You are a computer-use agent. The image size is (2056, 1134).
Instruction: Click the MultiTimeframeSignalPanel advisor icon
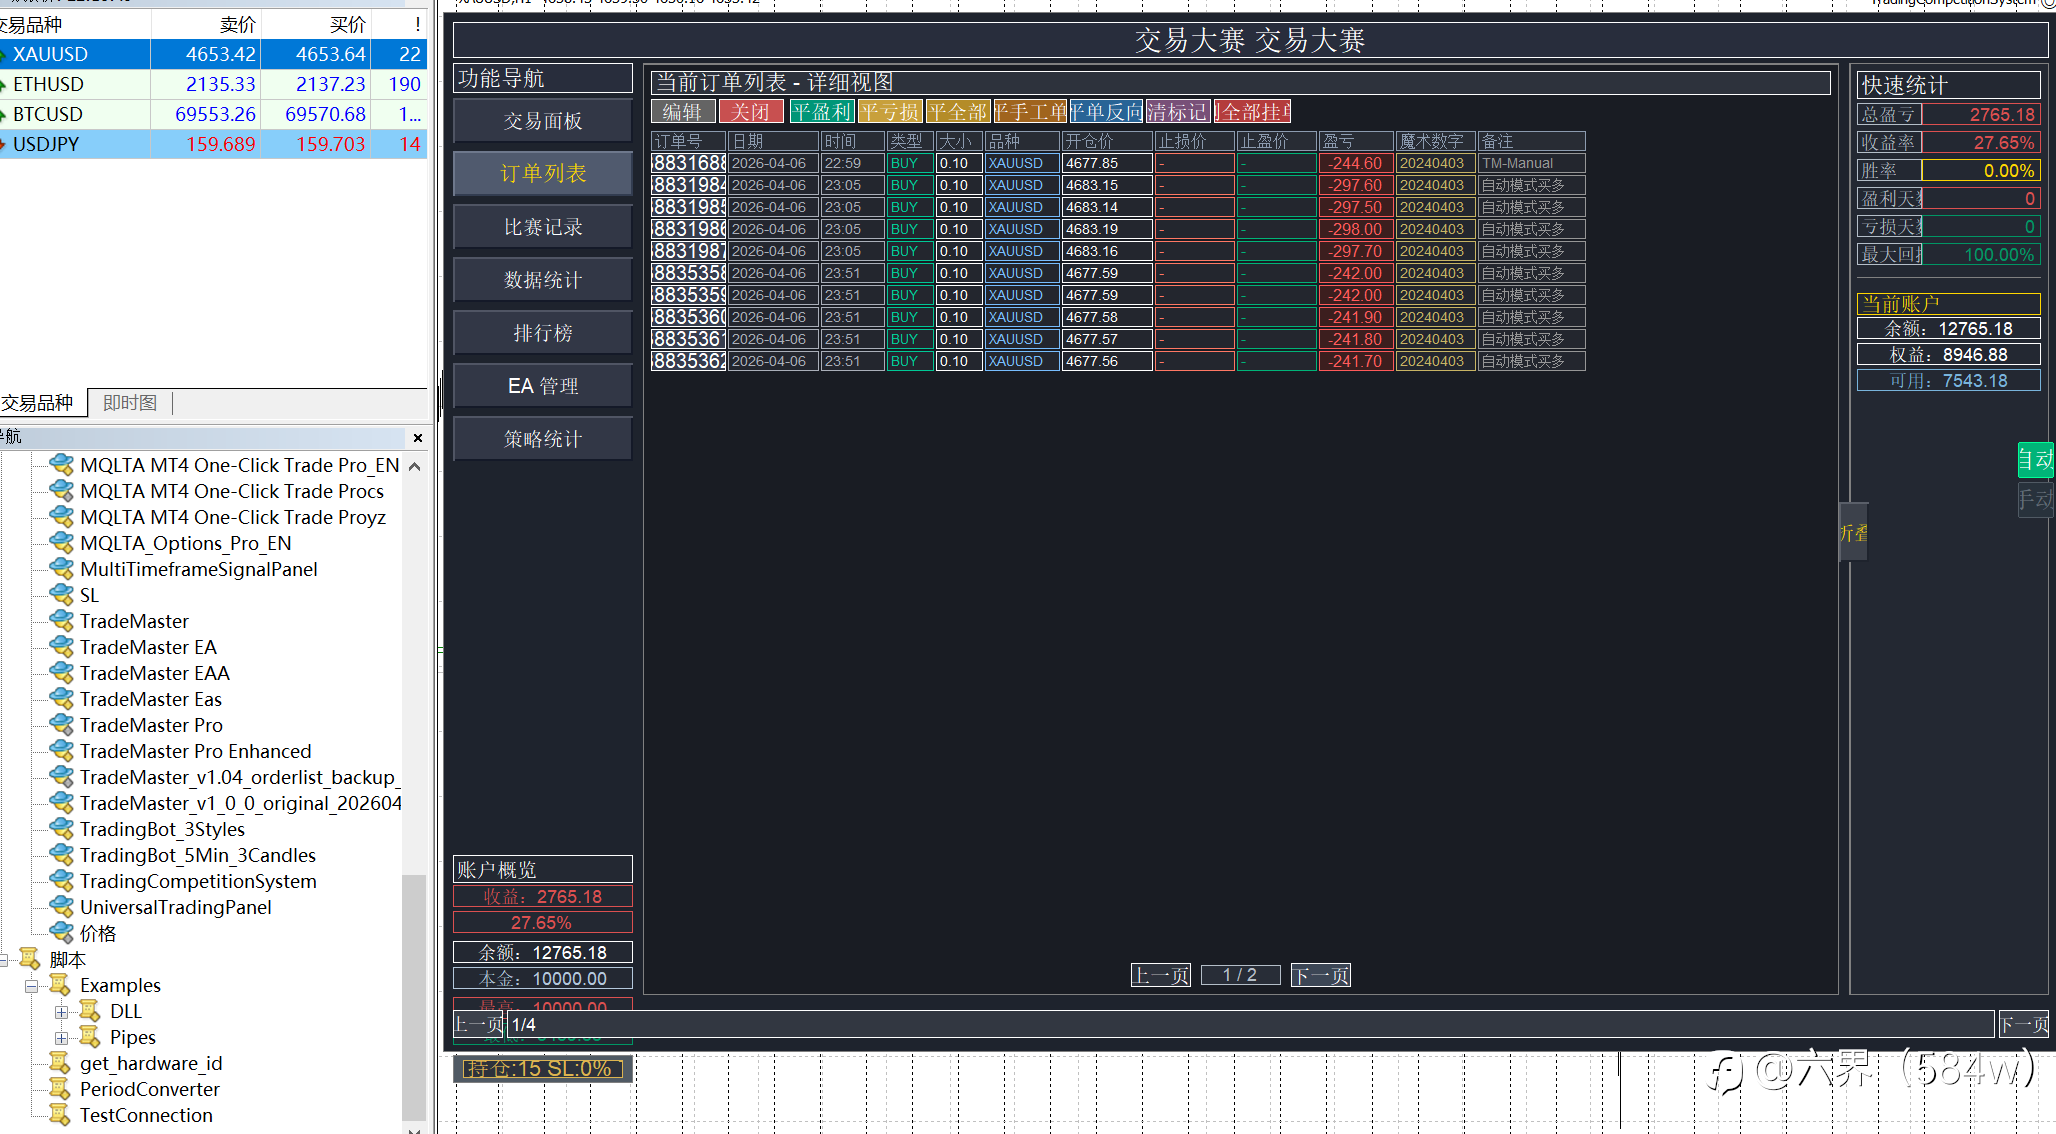[x=61, y=569]
